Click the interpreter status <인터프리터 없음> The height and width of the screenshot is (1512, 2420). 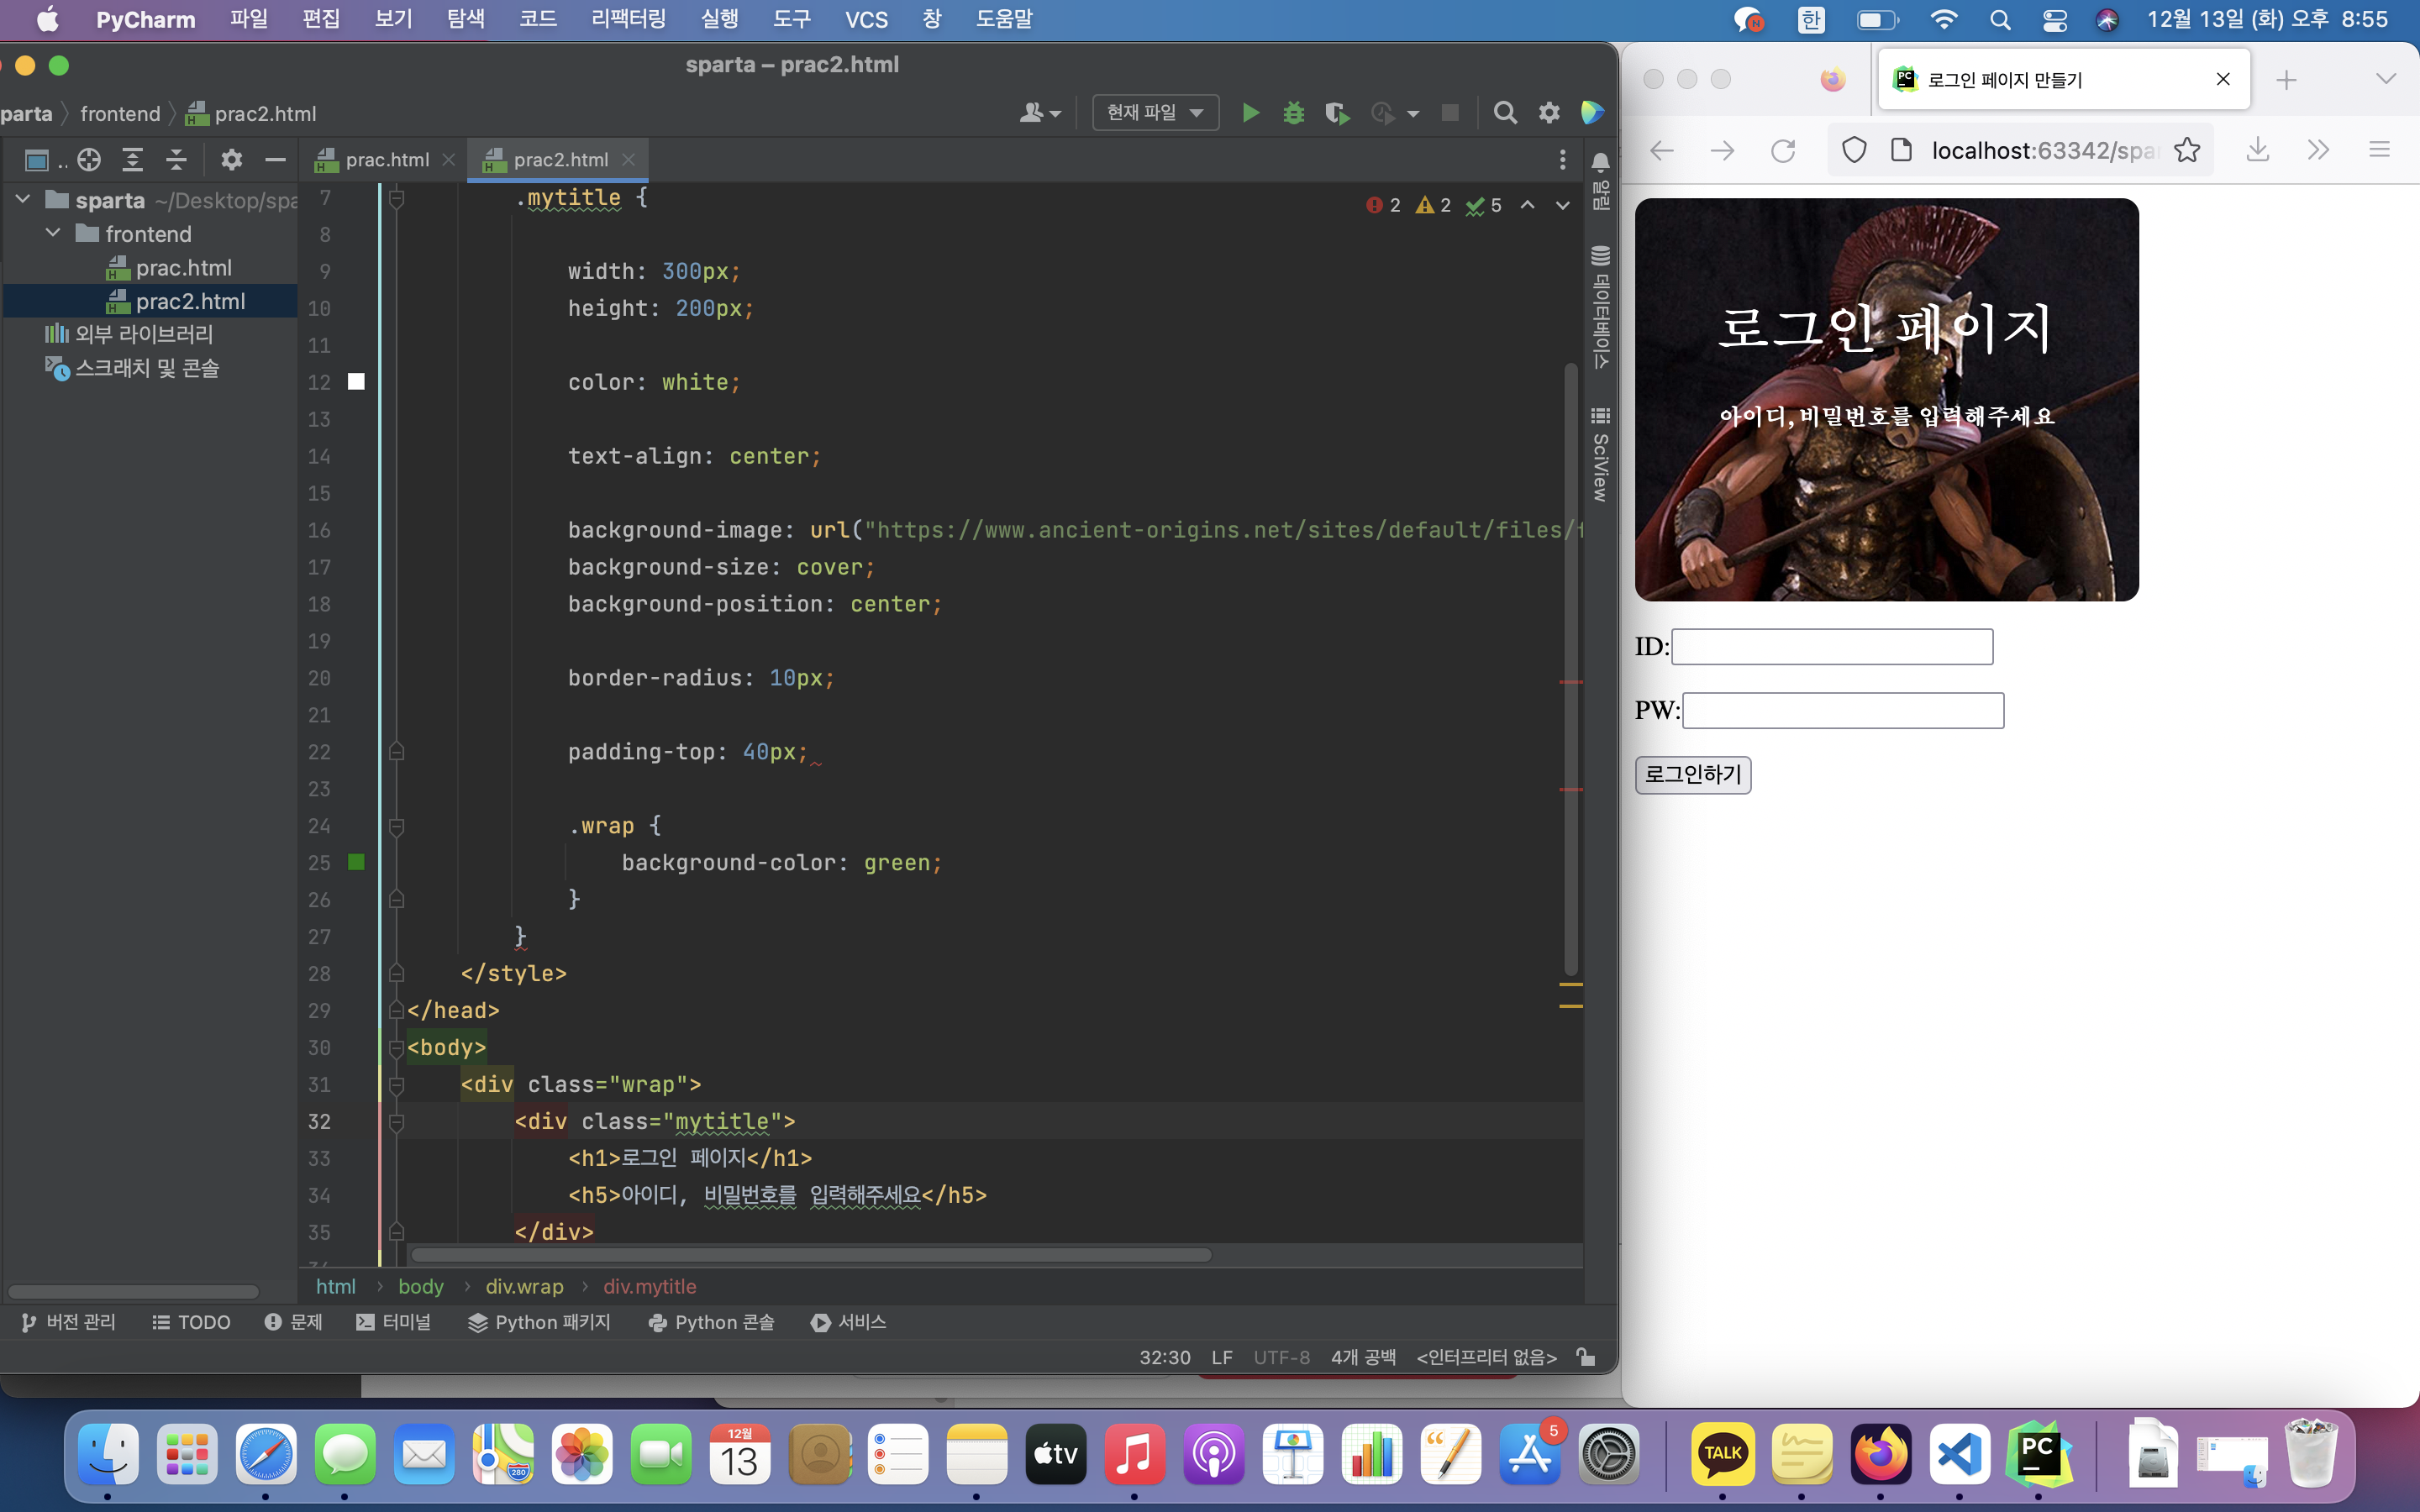[x=1486, y=1357]
